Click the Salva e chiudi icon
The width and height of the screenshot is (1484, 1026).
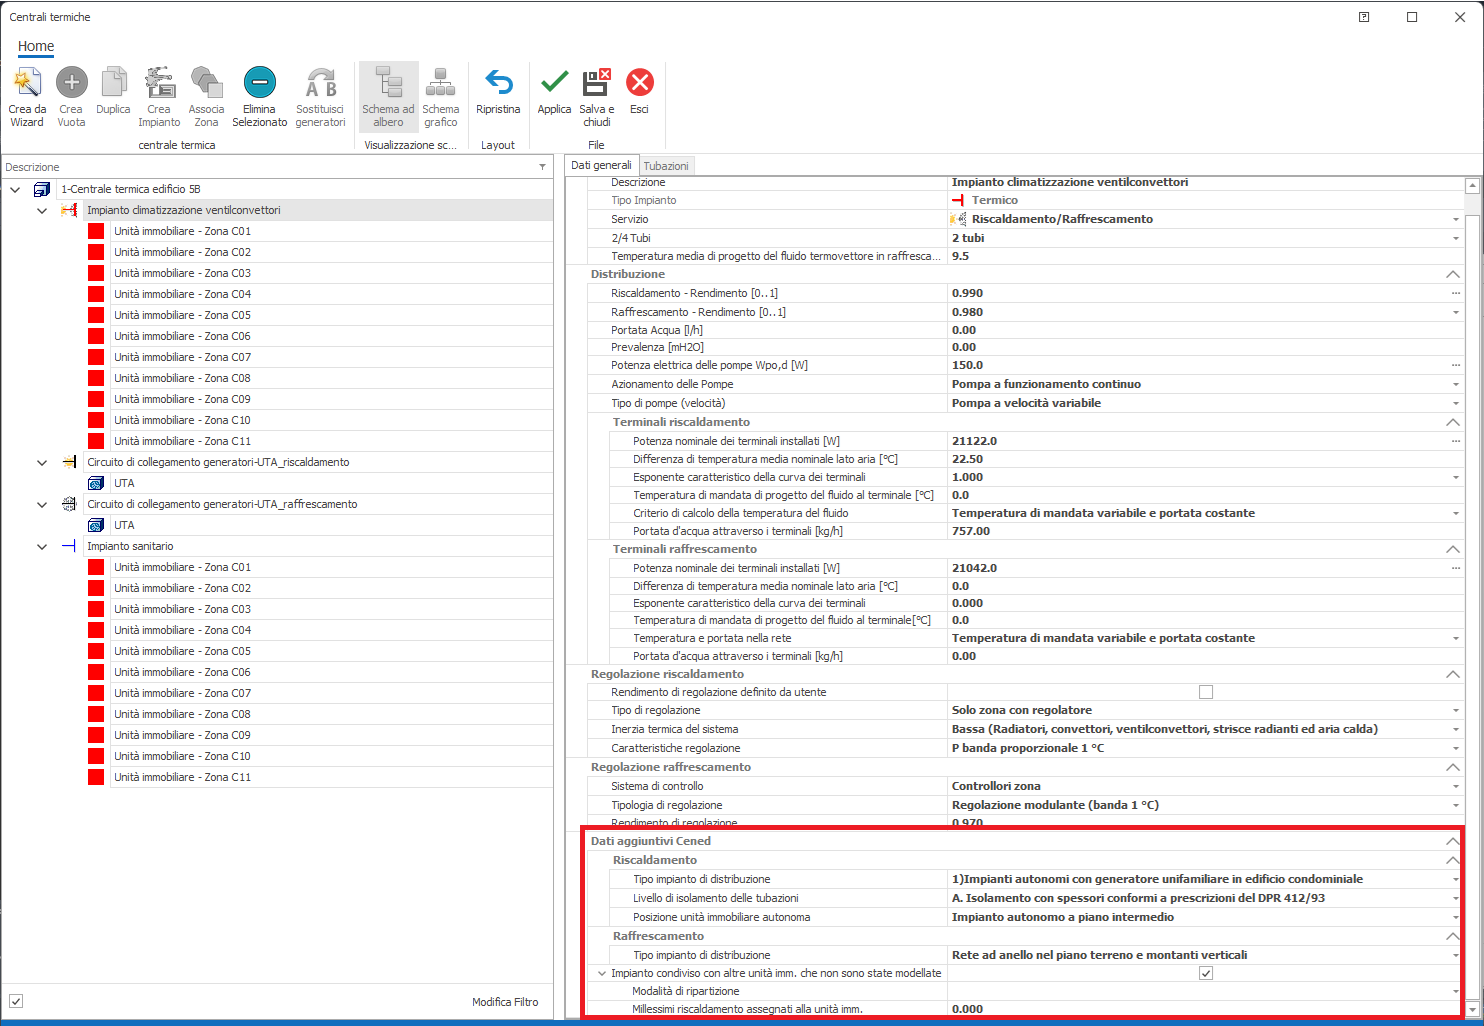pos(597,83)
